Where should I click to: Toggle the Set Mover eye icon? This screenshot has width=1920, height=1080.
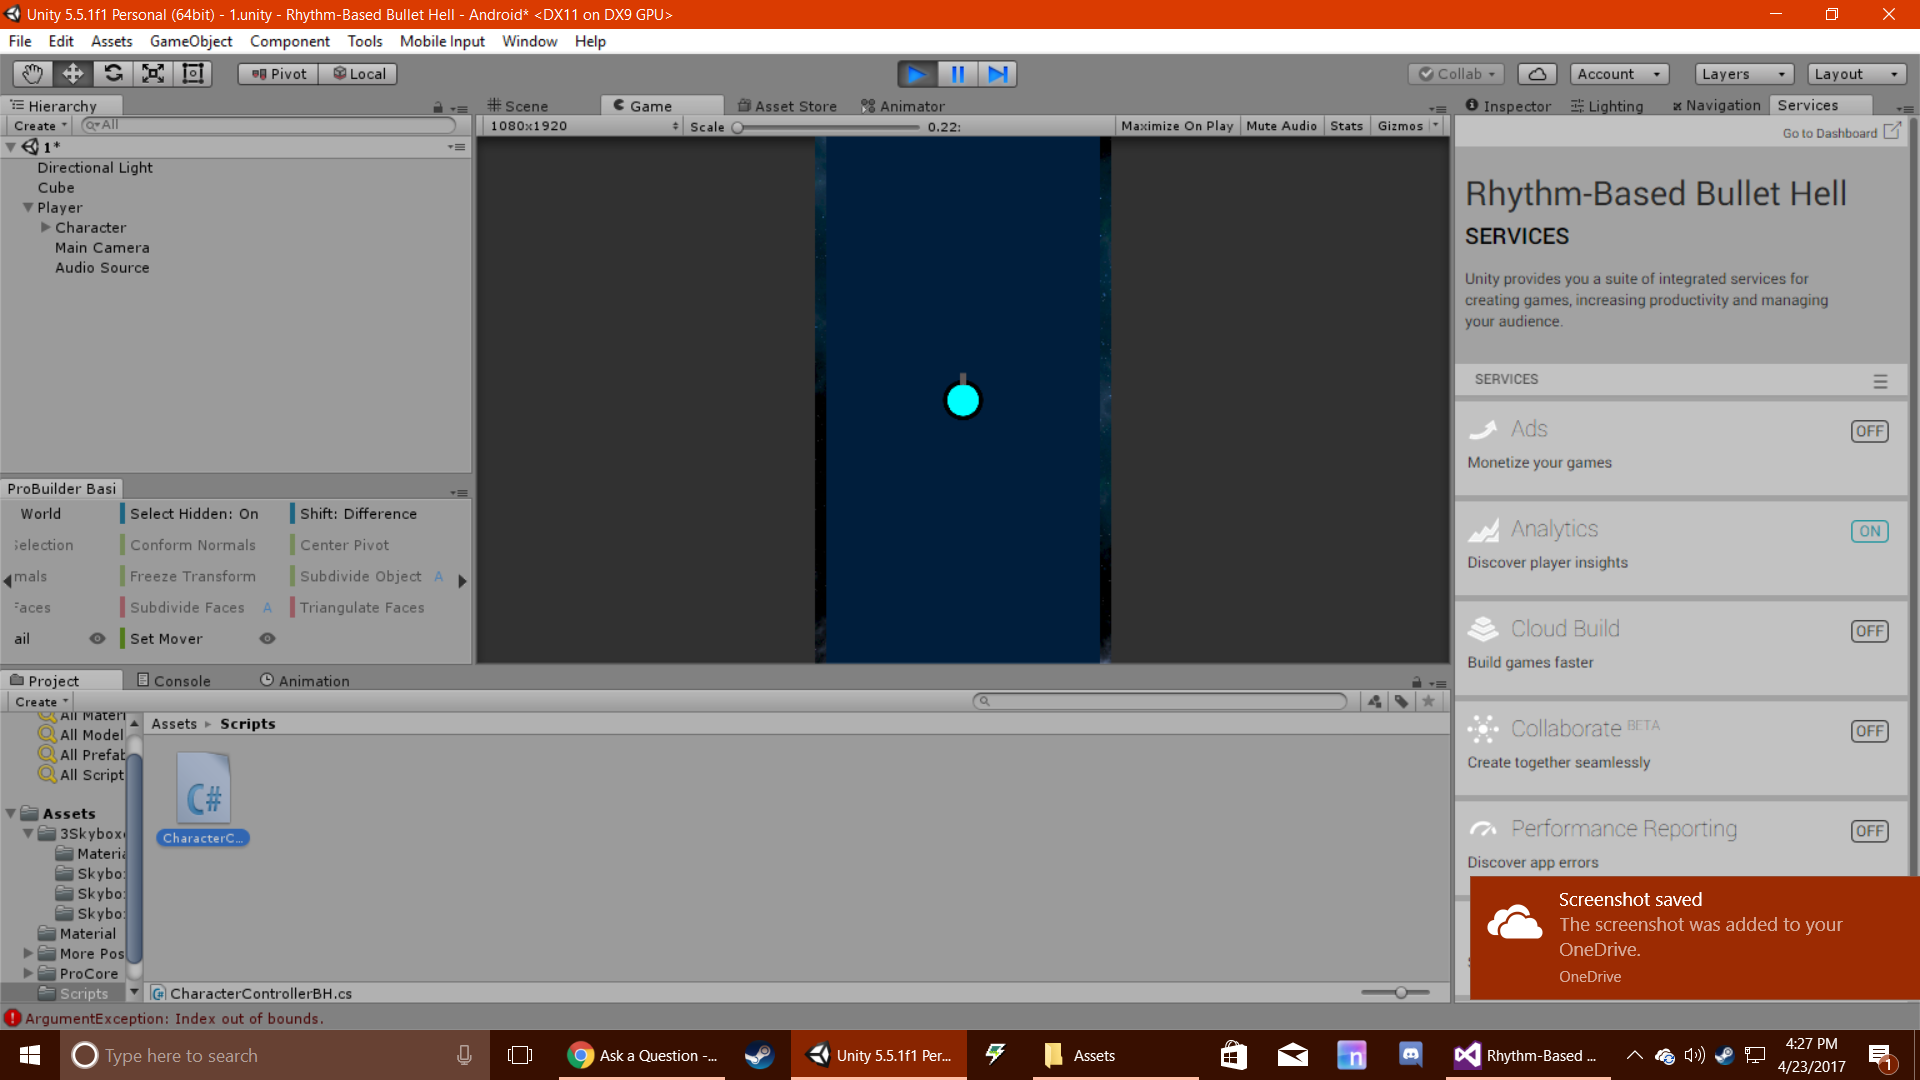(x=267, y=638)
